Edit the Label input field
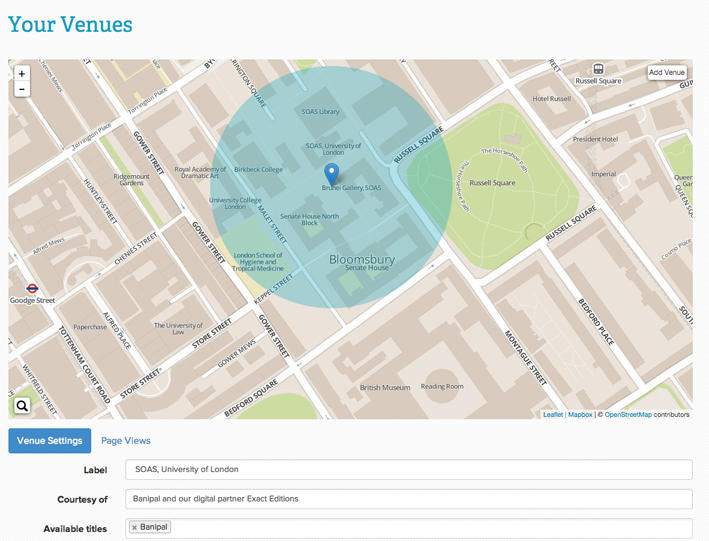This screenshot has width=709, height=541. 409,470
